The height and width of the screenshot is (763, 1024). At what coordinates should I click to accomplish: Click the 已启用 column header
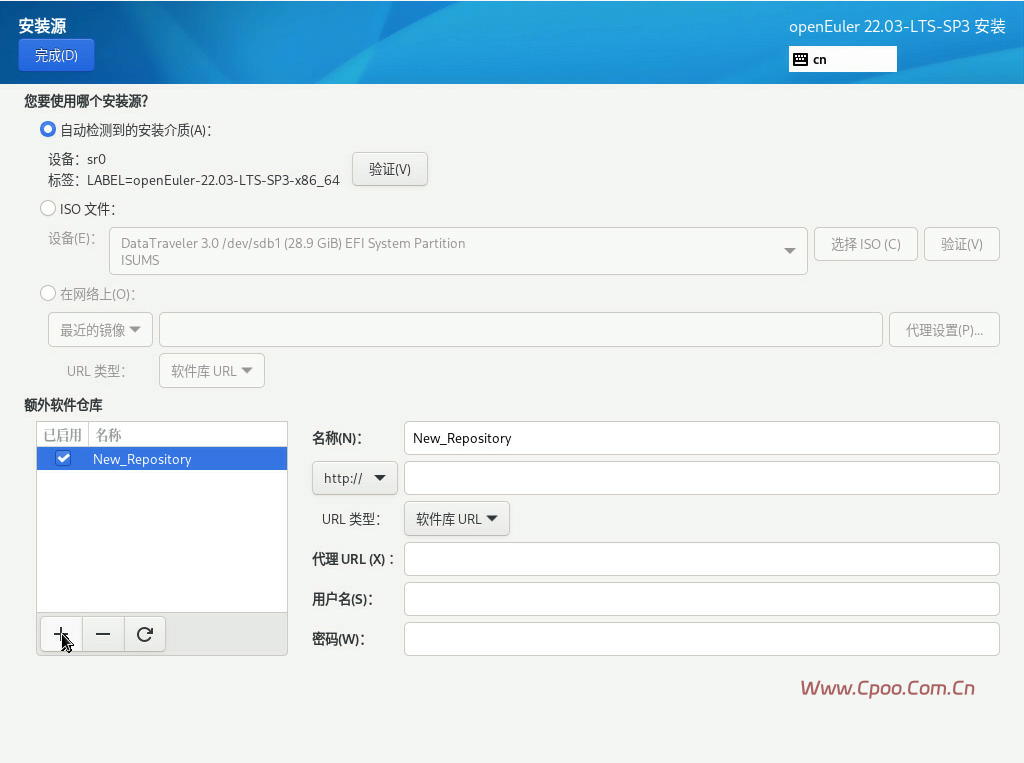point(63,435)
